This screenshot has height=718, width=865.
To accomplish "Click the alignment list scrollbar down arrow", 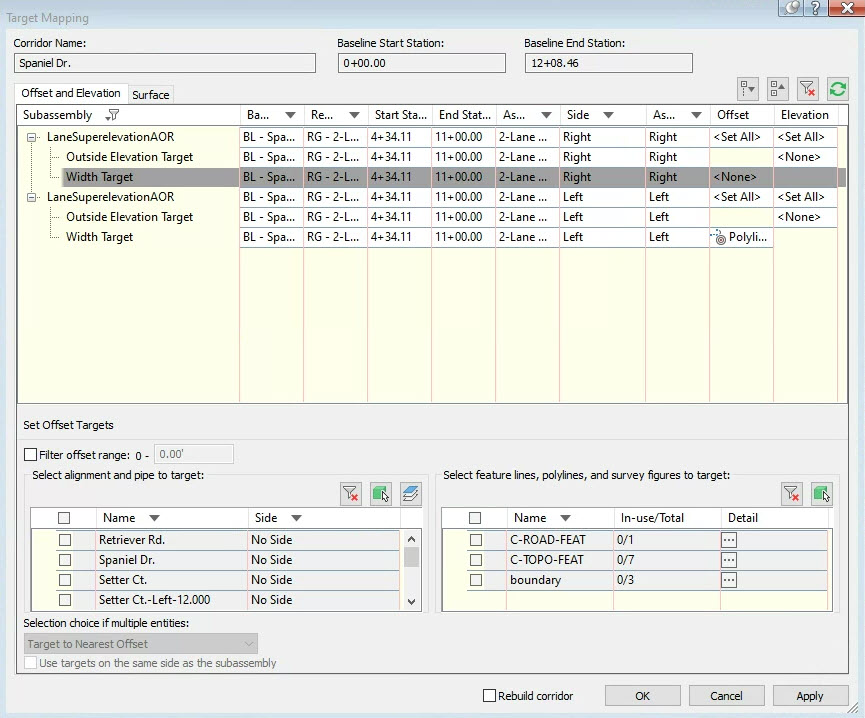I will pyautogui.click(x=411, y=602).
